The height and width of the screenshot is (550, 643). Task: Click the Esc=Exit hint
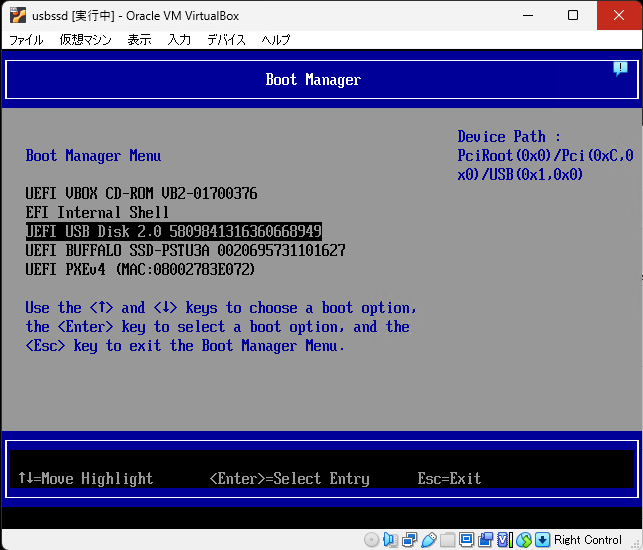pyautogui.click(x=449, y=479)
